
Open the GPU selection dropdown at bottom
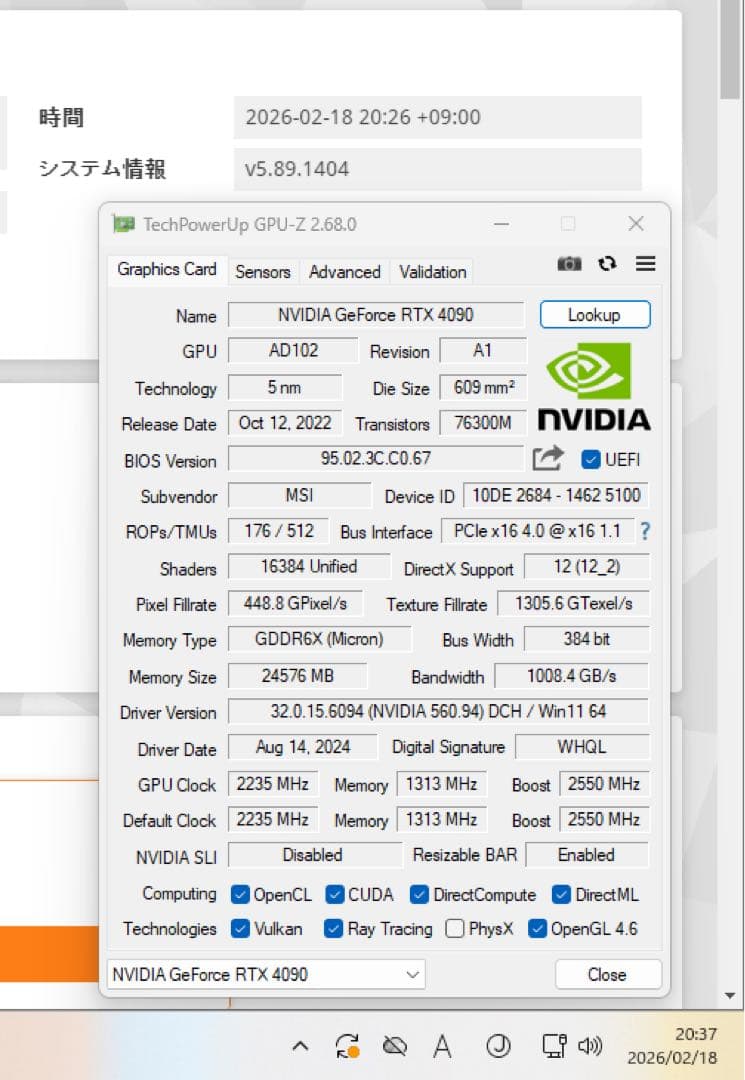[266, 975]
